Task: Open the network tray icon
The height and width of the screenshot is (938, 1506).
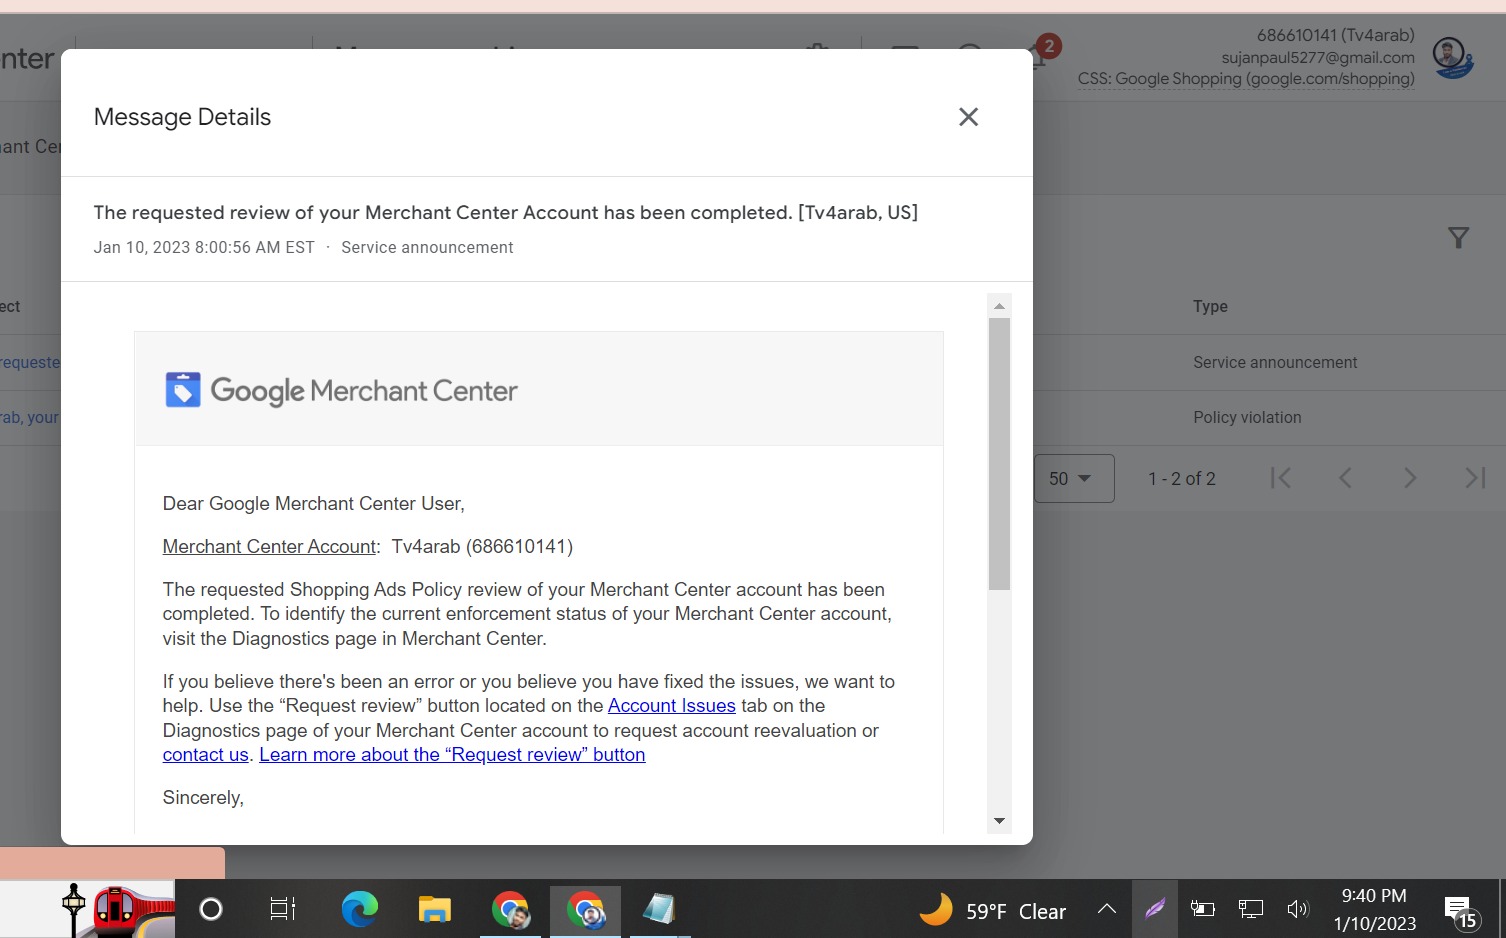Action: point(1250,909)
